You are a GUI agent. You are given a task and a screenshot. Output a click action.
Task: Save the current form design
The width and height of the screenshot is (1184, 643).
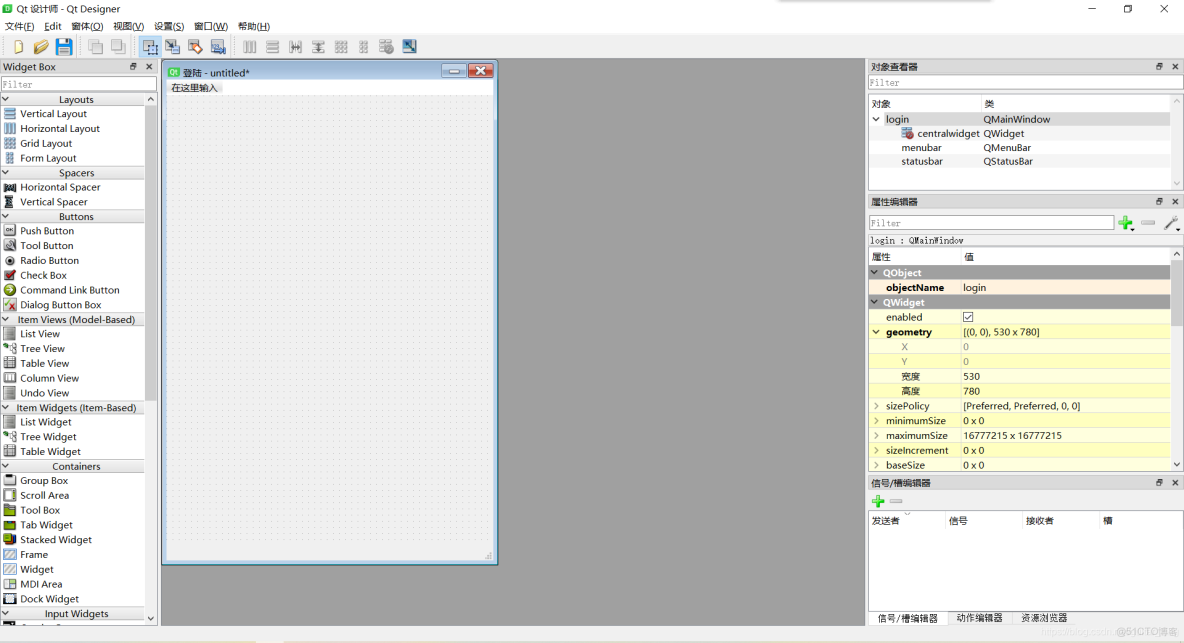63,46
